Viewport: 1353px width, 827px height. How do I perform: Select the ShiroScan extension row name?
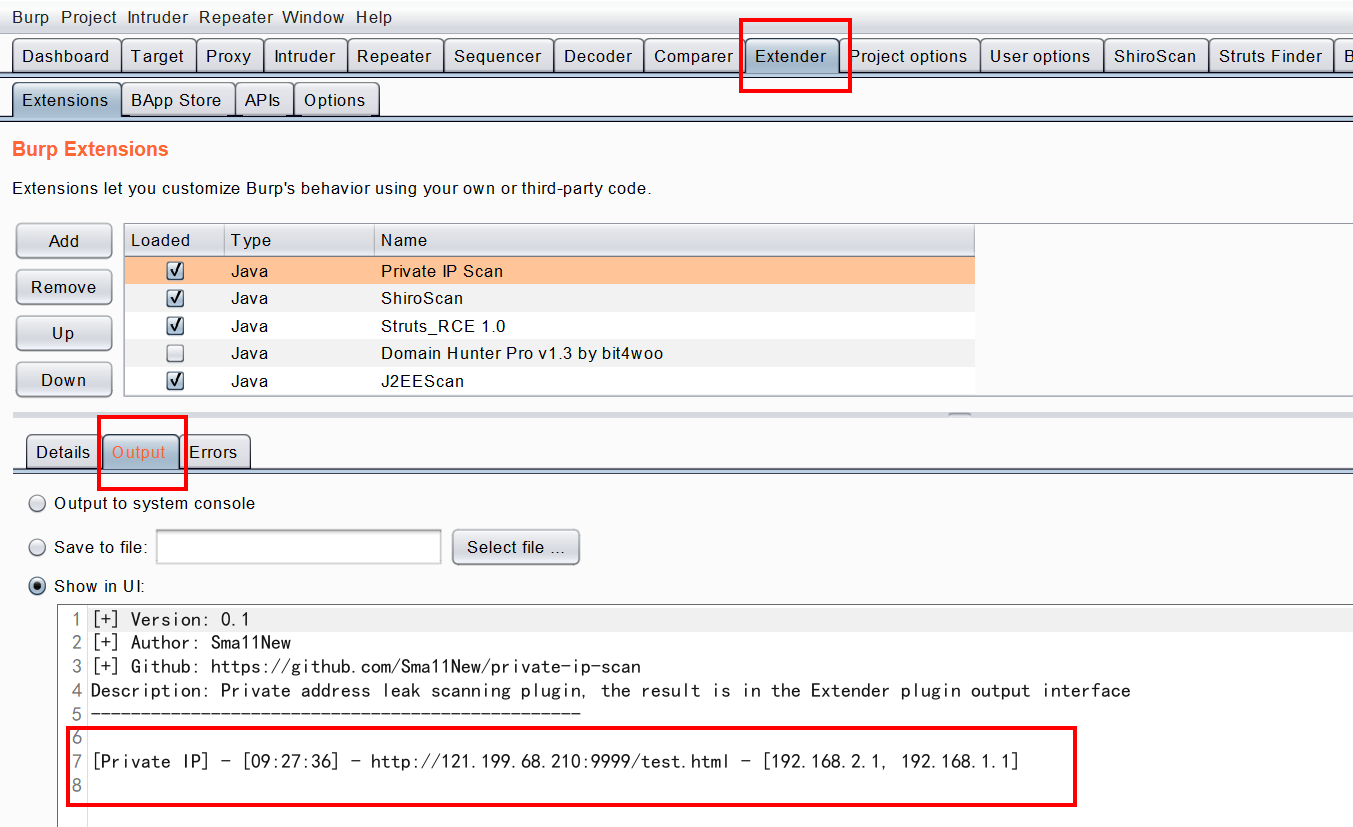point(422,298)
